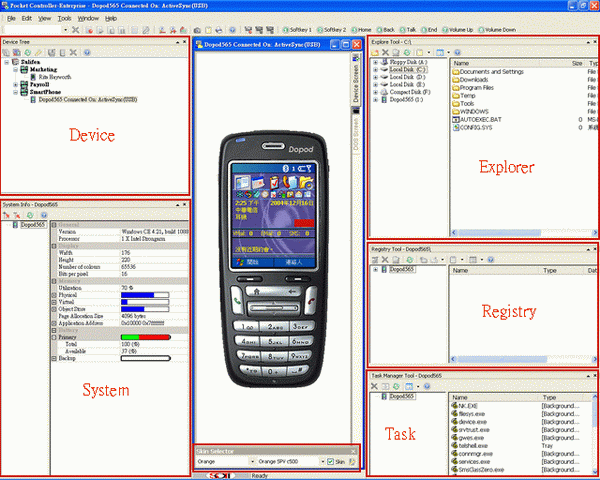Viewport: 600px width, 480px height.
Task: Click the Device Screen vertical tab
Action: (x=355, y=79)
